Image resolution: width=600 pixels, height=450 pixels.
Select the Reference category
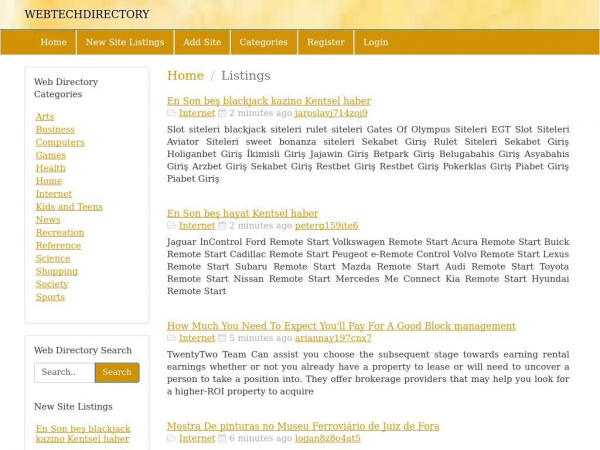pyautogui.click(x=58, y=245)
